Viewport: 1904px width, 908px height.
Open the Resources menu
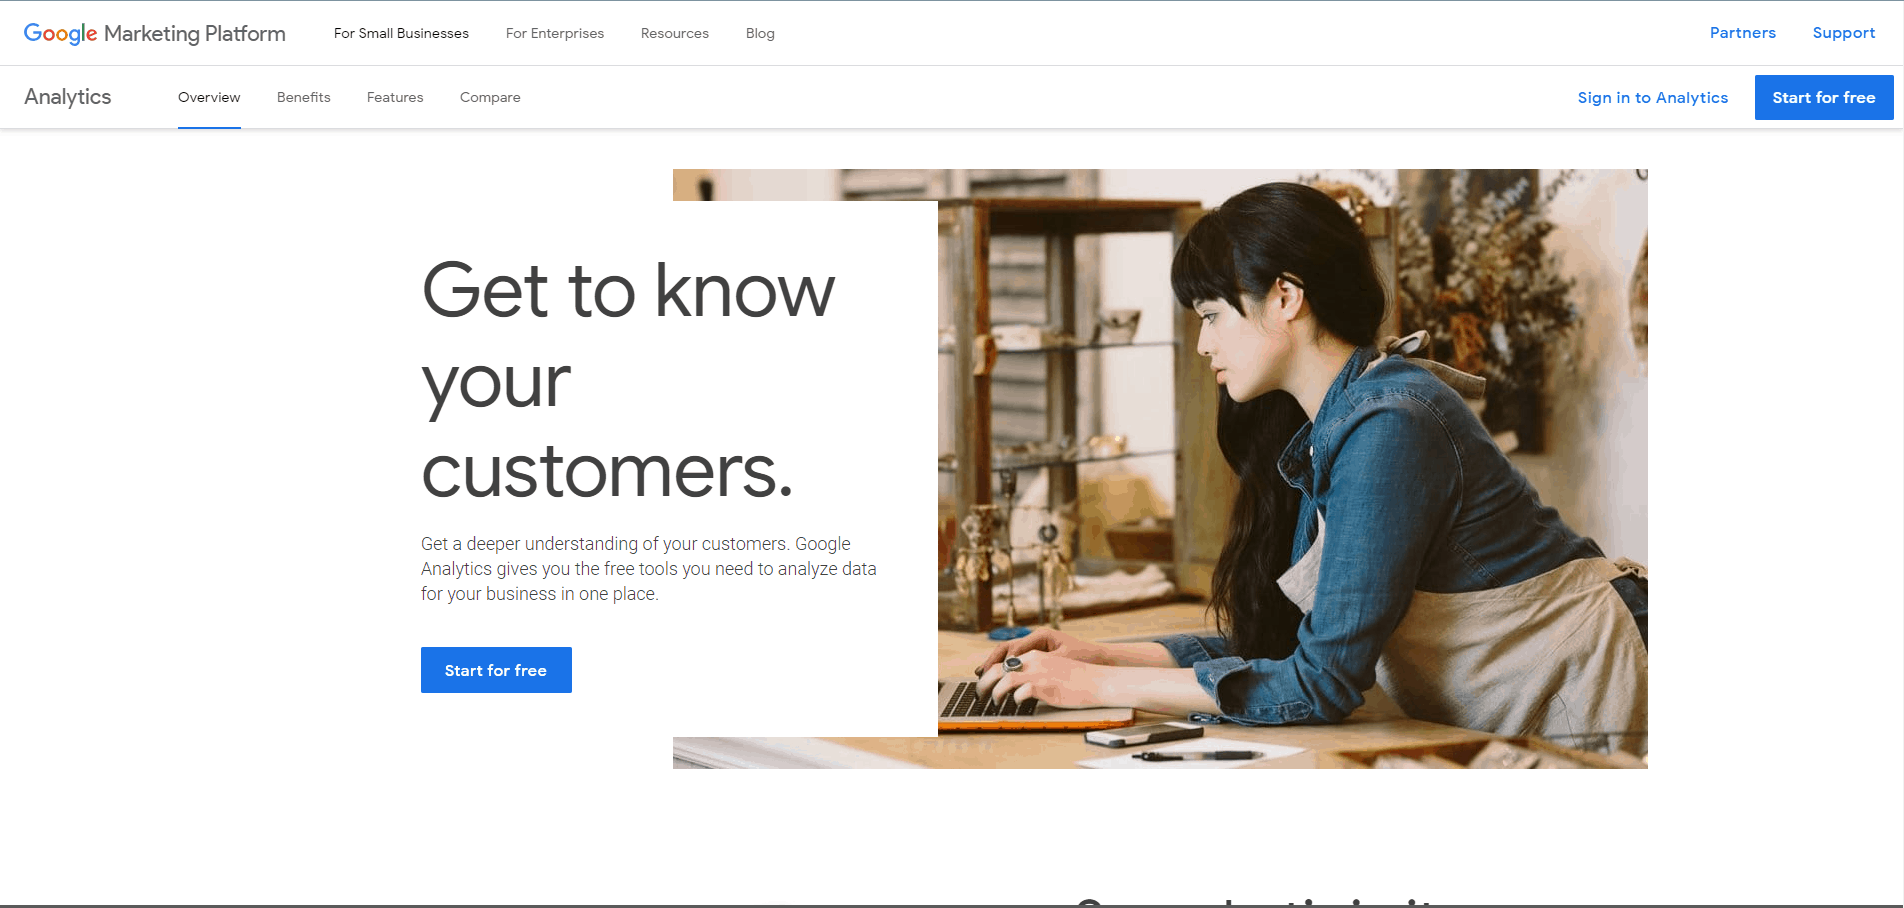point(675,33)
